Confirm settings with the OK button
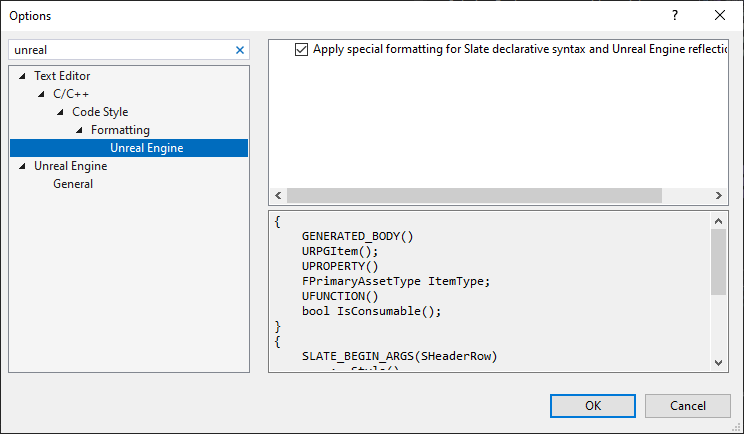The height and width of the screenshot is (434, 744). coord(593,406)
